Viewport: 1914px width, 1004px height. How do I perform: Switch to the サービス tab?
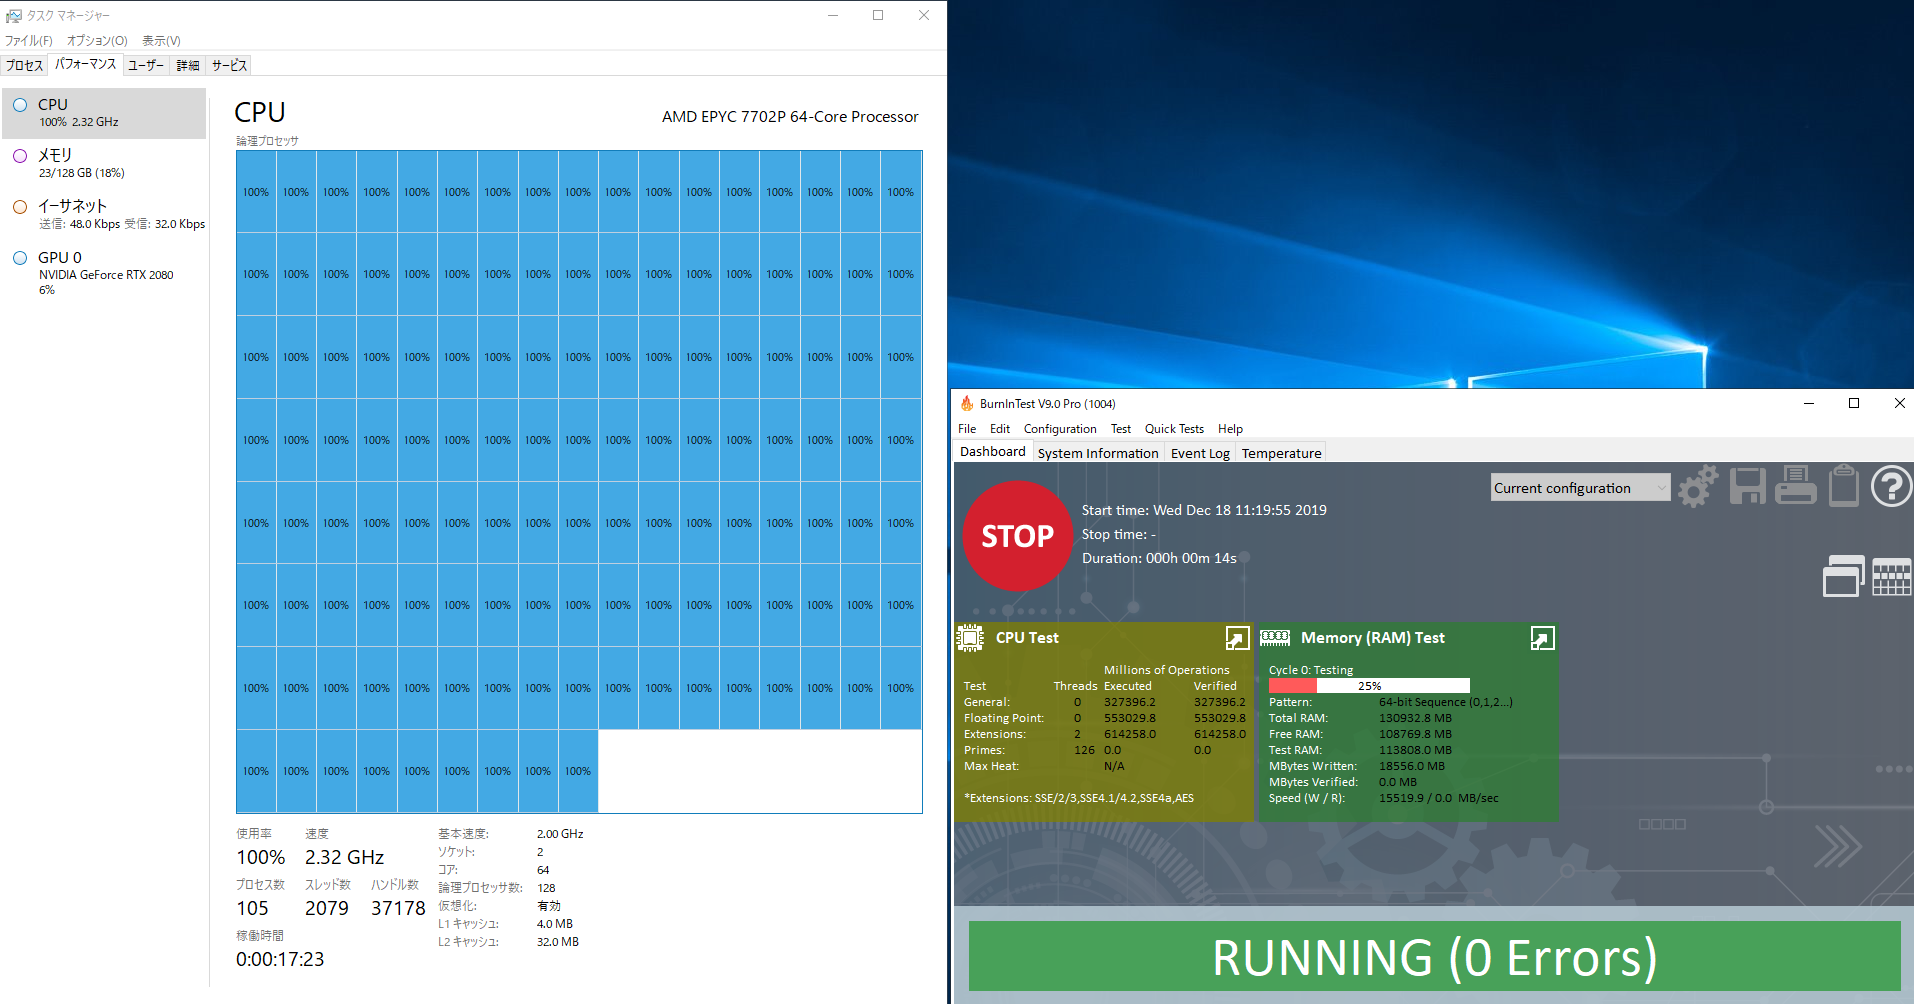pyautogui.click(x=229, y=65)
